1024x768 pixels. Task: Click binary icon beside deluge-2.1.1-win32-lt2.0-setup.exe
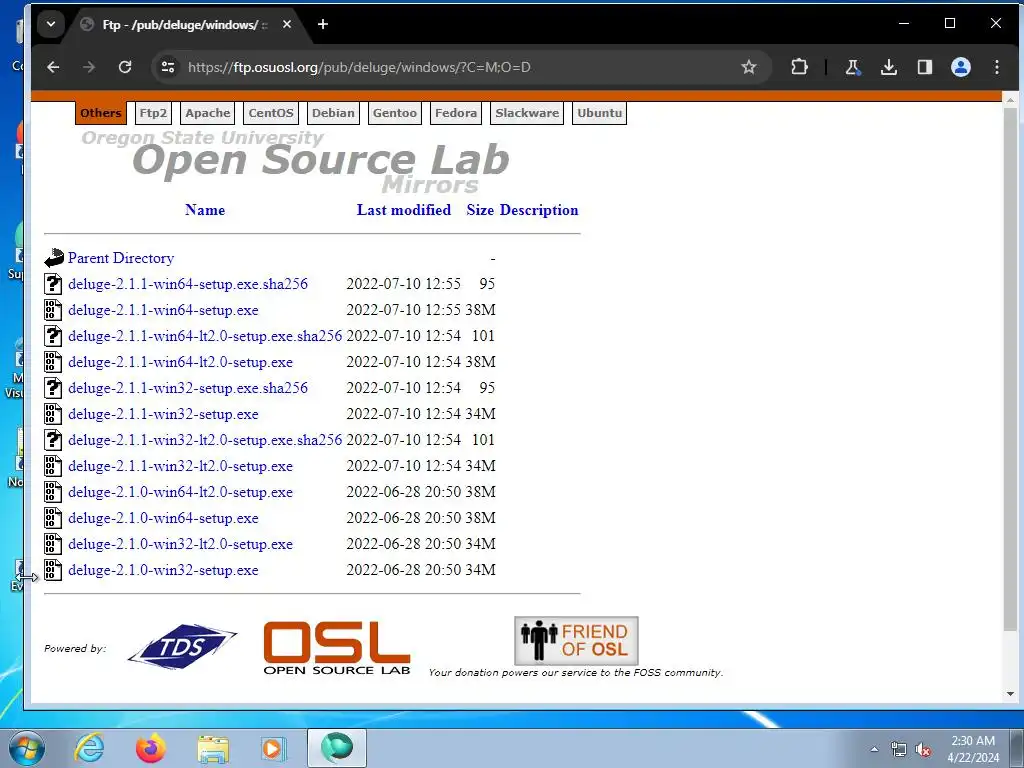pyautogui.click(x=53, y=466)
